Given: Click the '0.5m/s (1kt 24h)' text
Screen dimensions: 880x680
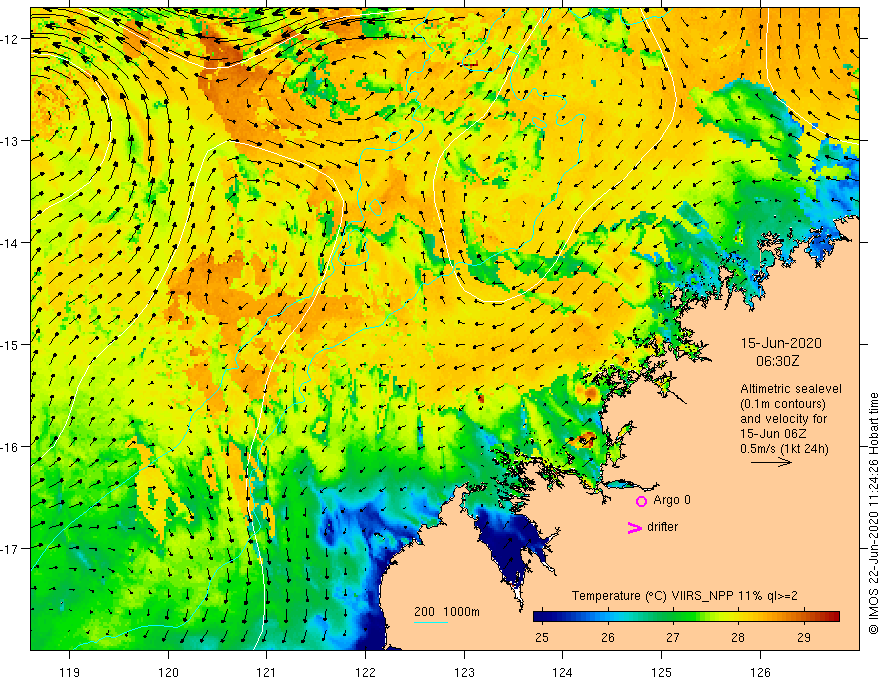Looking at the screenshot, I should [785, 449].
